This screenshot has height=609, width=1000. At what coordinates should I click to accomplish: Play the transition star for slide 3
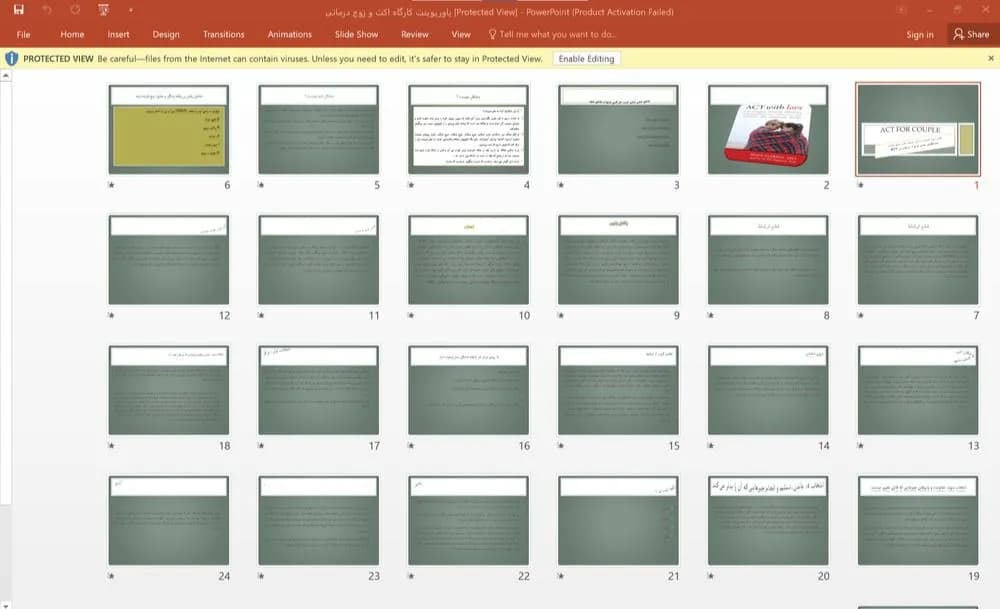tap(561, 185)
